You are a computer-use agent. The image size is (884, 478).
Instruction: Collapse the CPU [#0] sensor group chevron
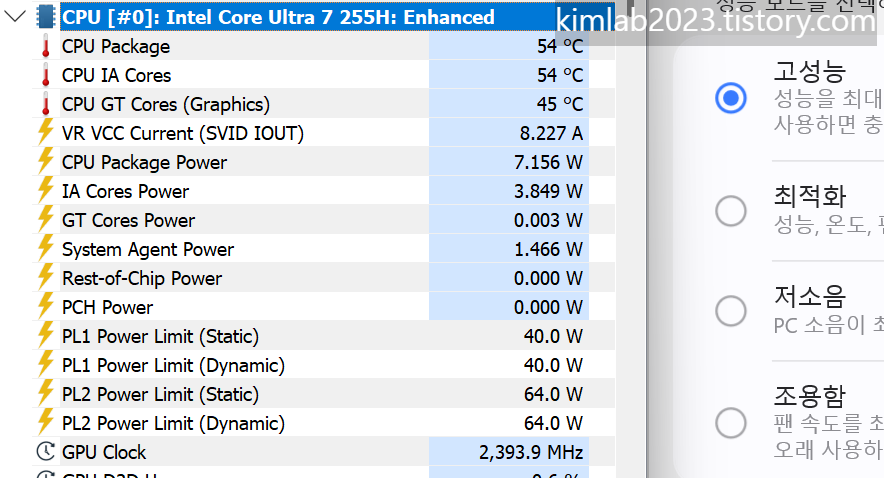15,16
